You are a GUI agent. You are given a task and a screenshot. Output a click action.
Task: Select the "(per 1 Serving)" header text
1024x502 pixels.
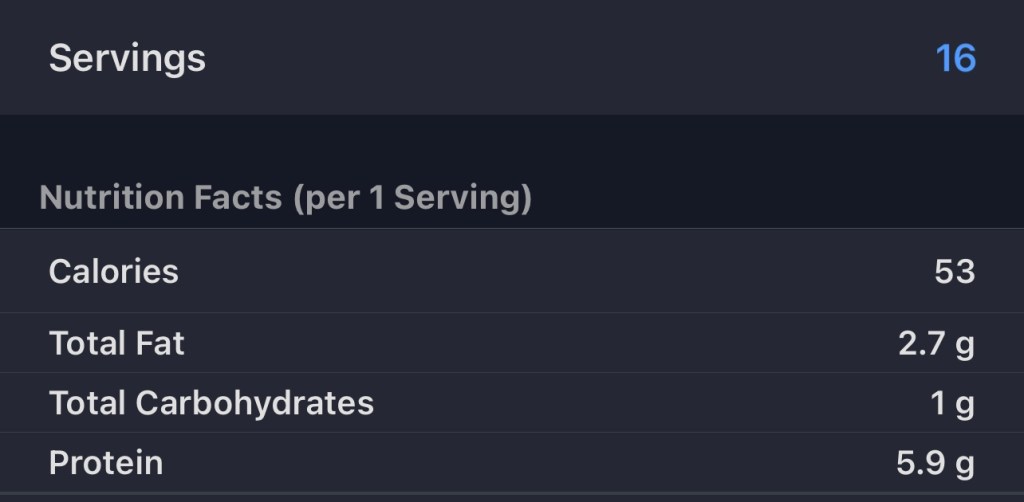pyautogui.click(x=412, y=198)
